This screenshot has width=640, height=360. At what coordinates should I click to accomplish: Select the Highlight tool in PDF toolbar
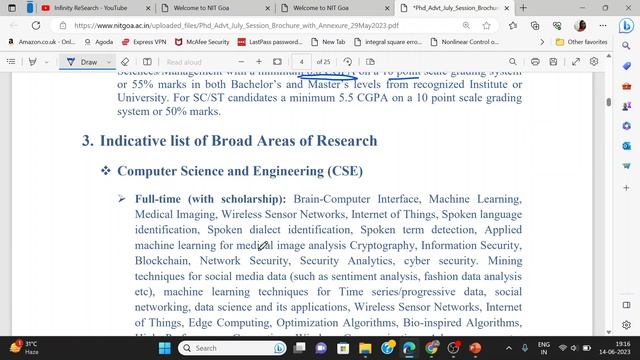point(33,62)
